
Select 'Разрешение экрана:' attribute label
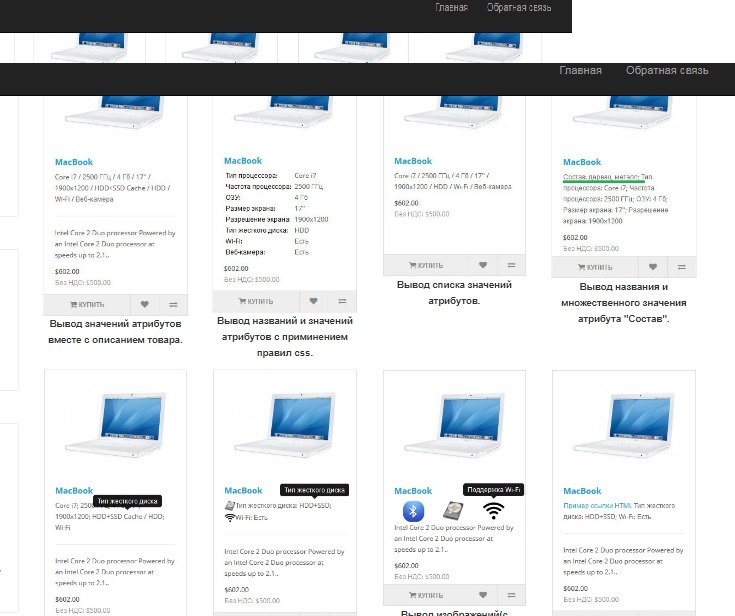pos(257,219)
